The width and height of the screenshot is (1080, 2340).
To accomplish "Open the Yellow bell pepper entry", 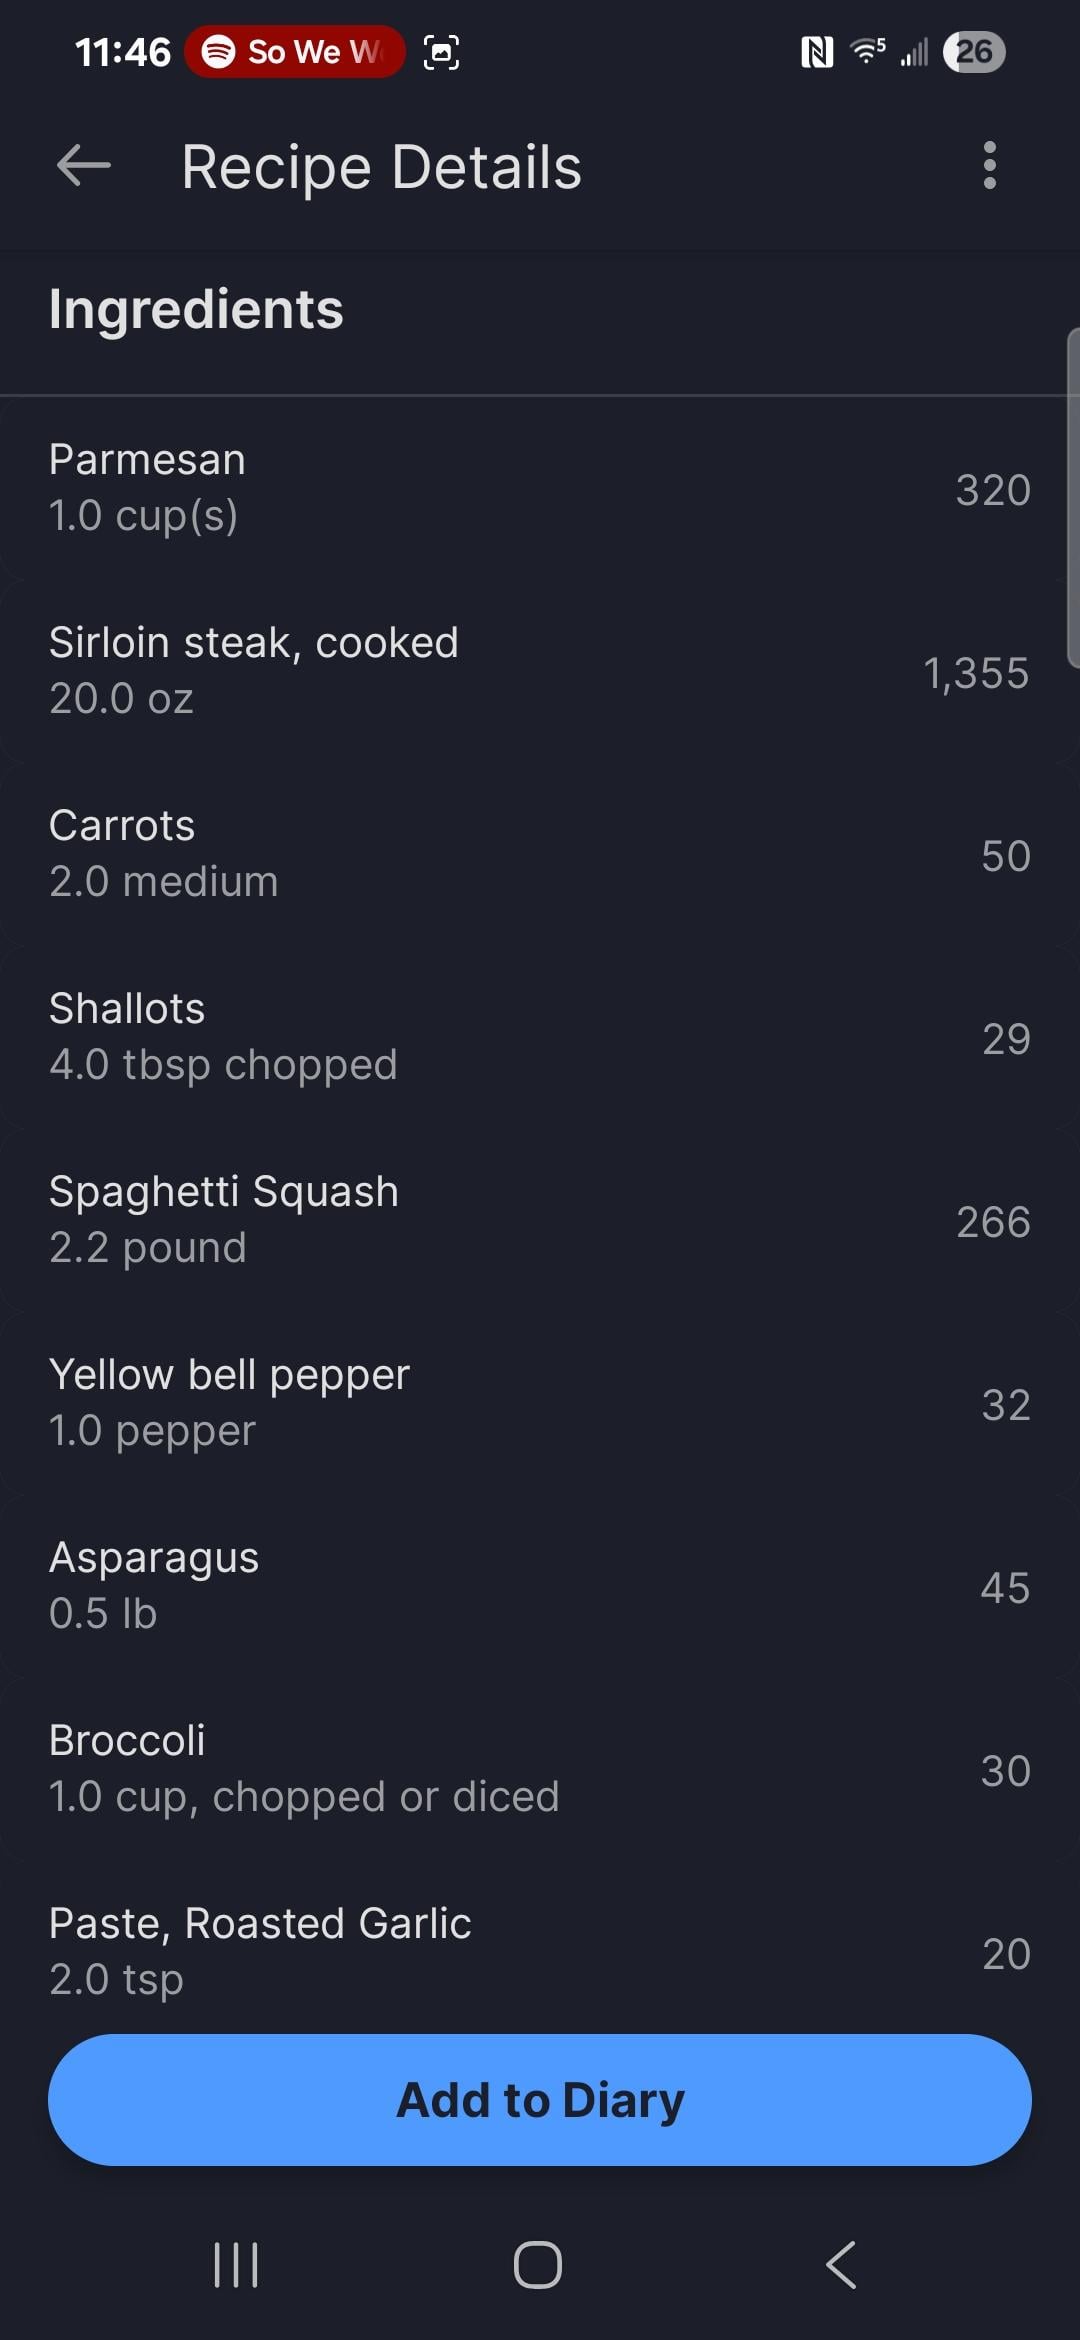I will point(540,1403).
